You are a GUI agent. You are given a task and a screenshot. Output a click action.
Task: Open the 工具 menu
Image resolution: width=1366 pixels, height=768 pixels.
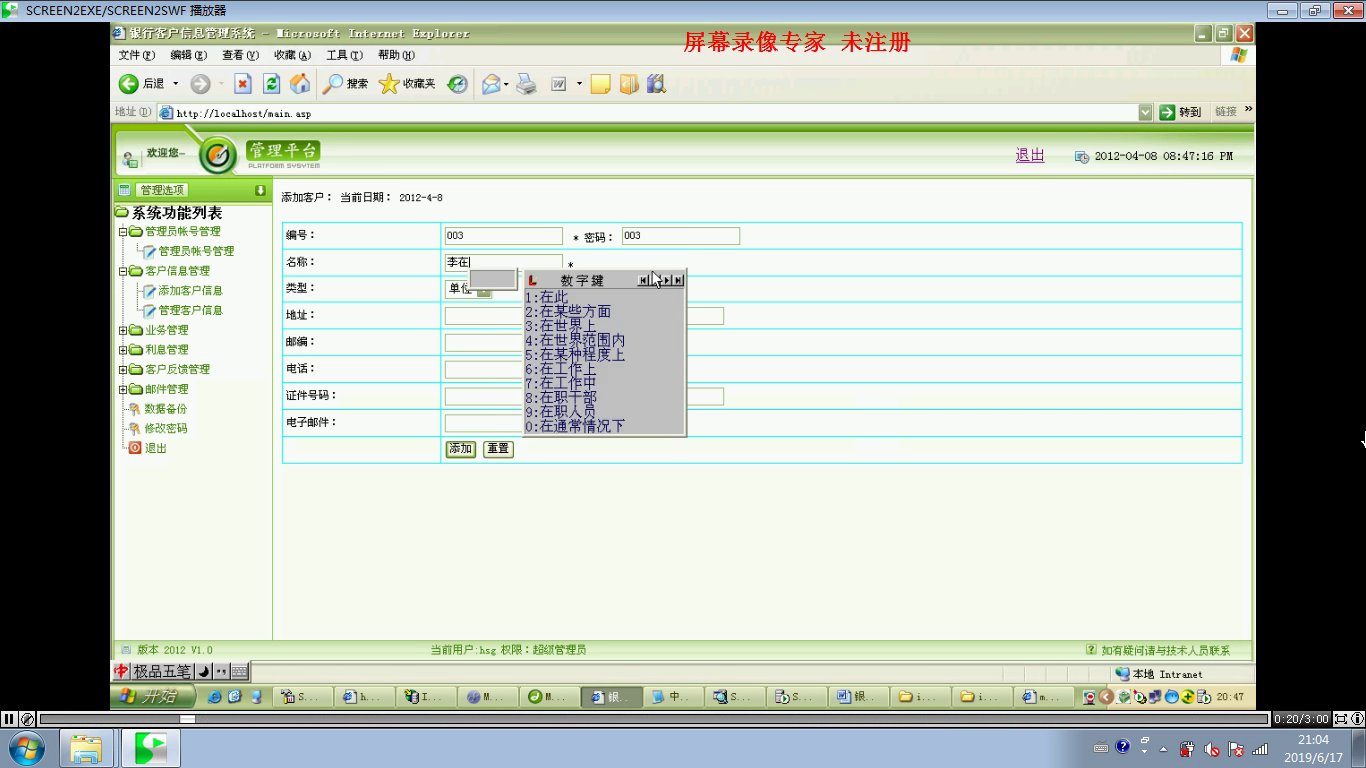point(343,56)
